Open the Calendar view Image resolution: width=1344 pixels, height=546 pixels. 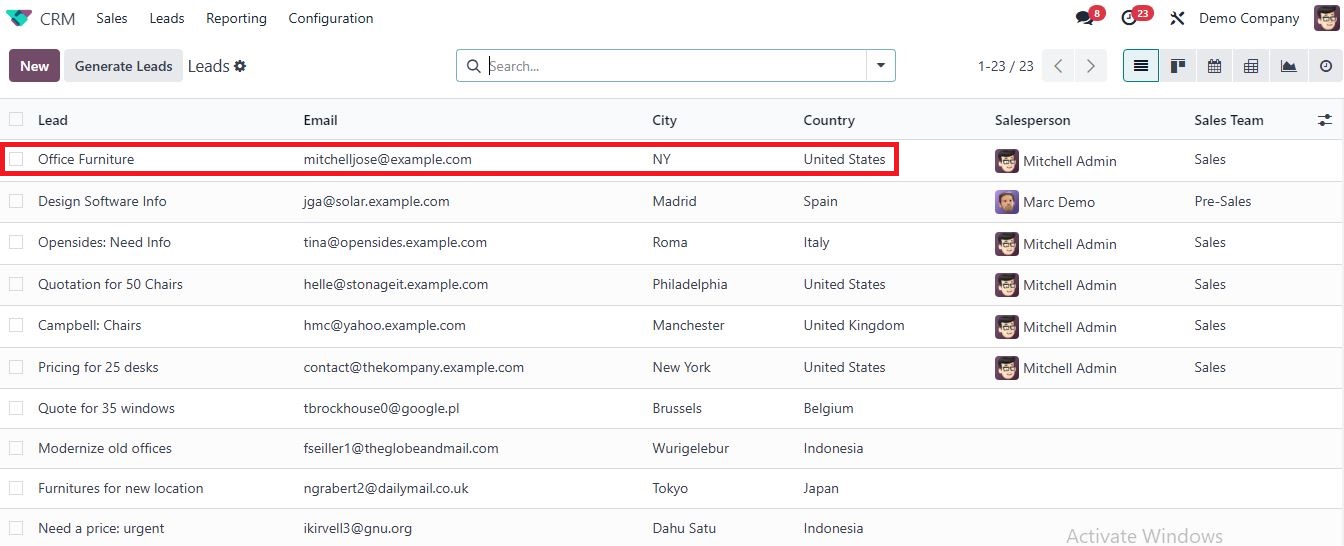pyautogui.click(x=1214, y=66)
